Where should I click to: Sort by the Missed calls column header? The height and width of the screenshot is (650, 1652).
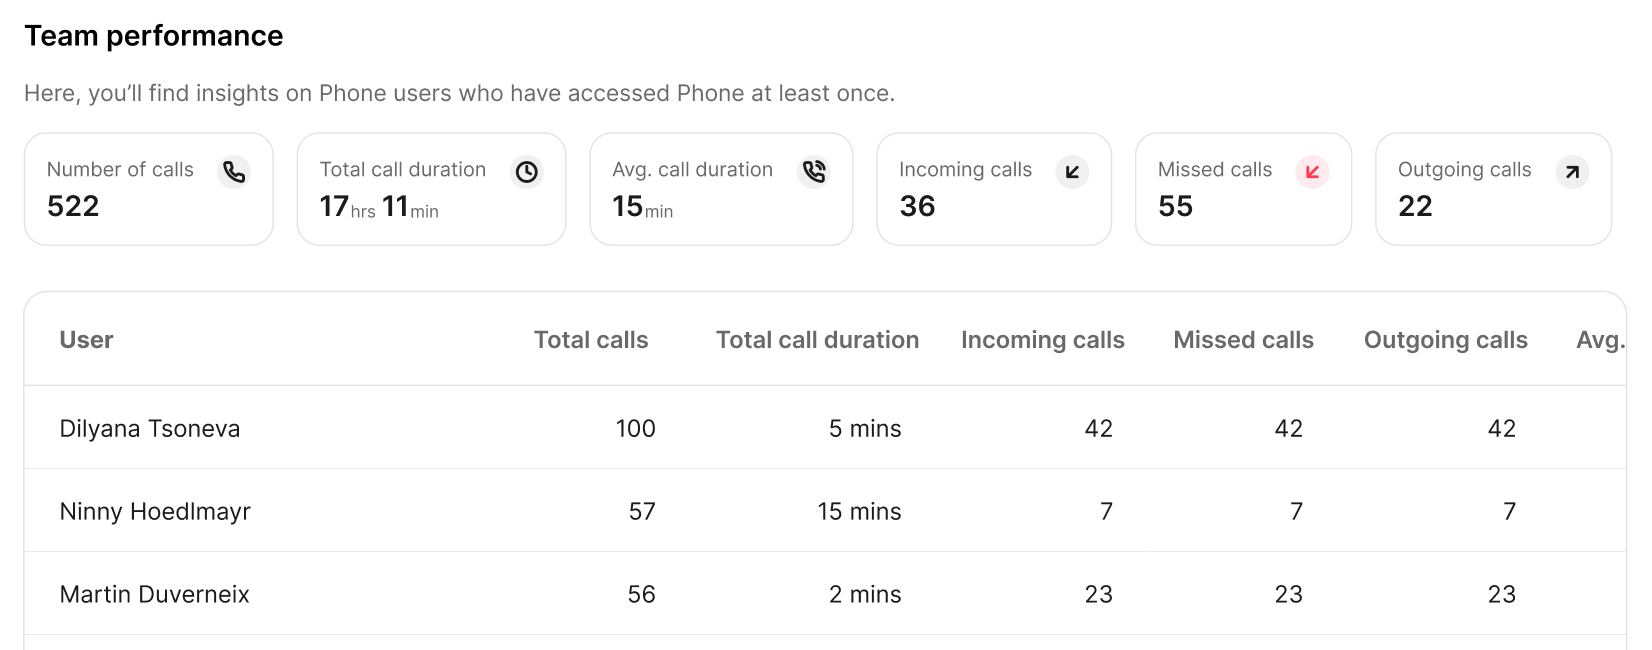[x=1243, y=340]
